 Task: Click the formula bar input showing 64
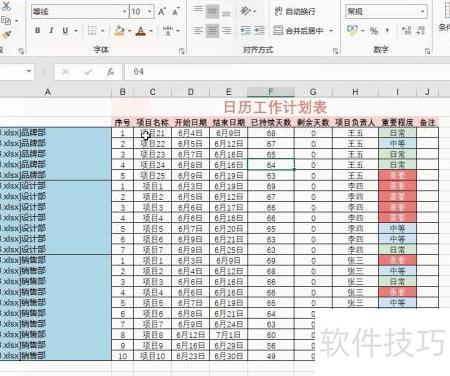point(287,71)
